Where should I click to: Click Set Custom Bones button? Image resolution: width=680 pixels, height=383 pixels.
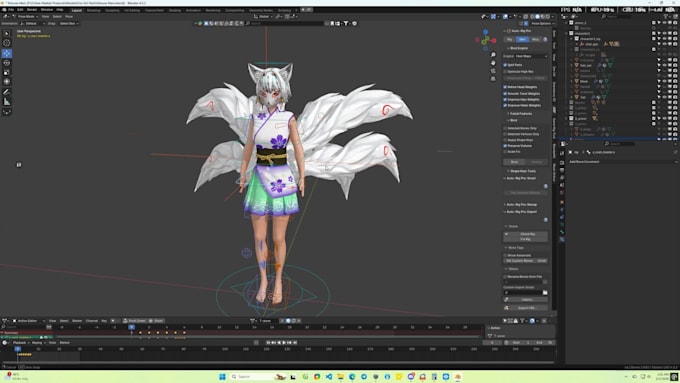(520, 261)
